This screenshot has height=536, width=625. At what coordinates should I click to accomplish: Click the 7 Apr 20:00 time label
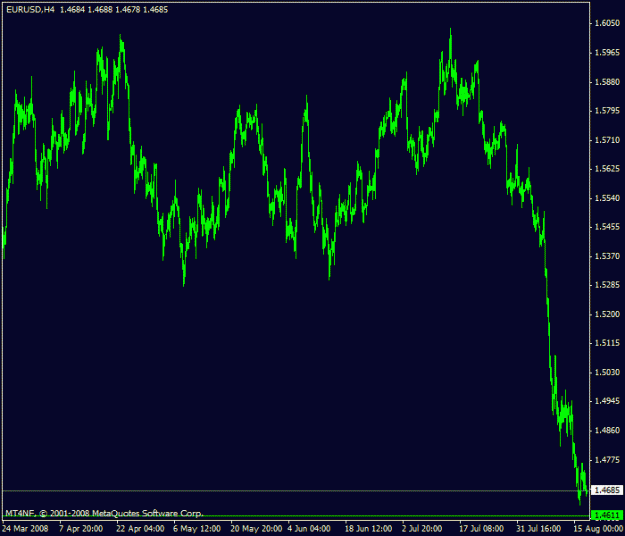(x=81, y=529)
